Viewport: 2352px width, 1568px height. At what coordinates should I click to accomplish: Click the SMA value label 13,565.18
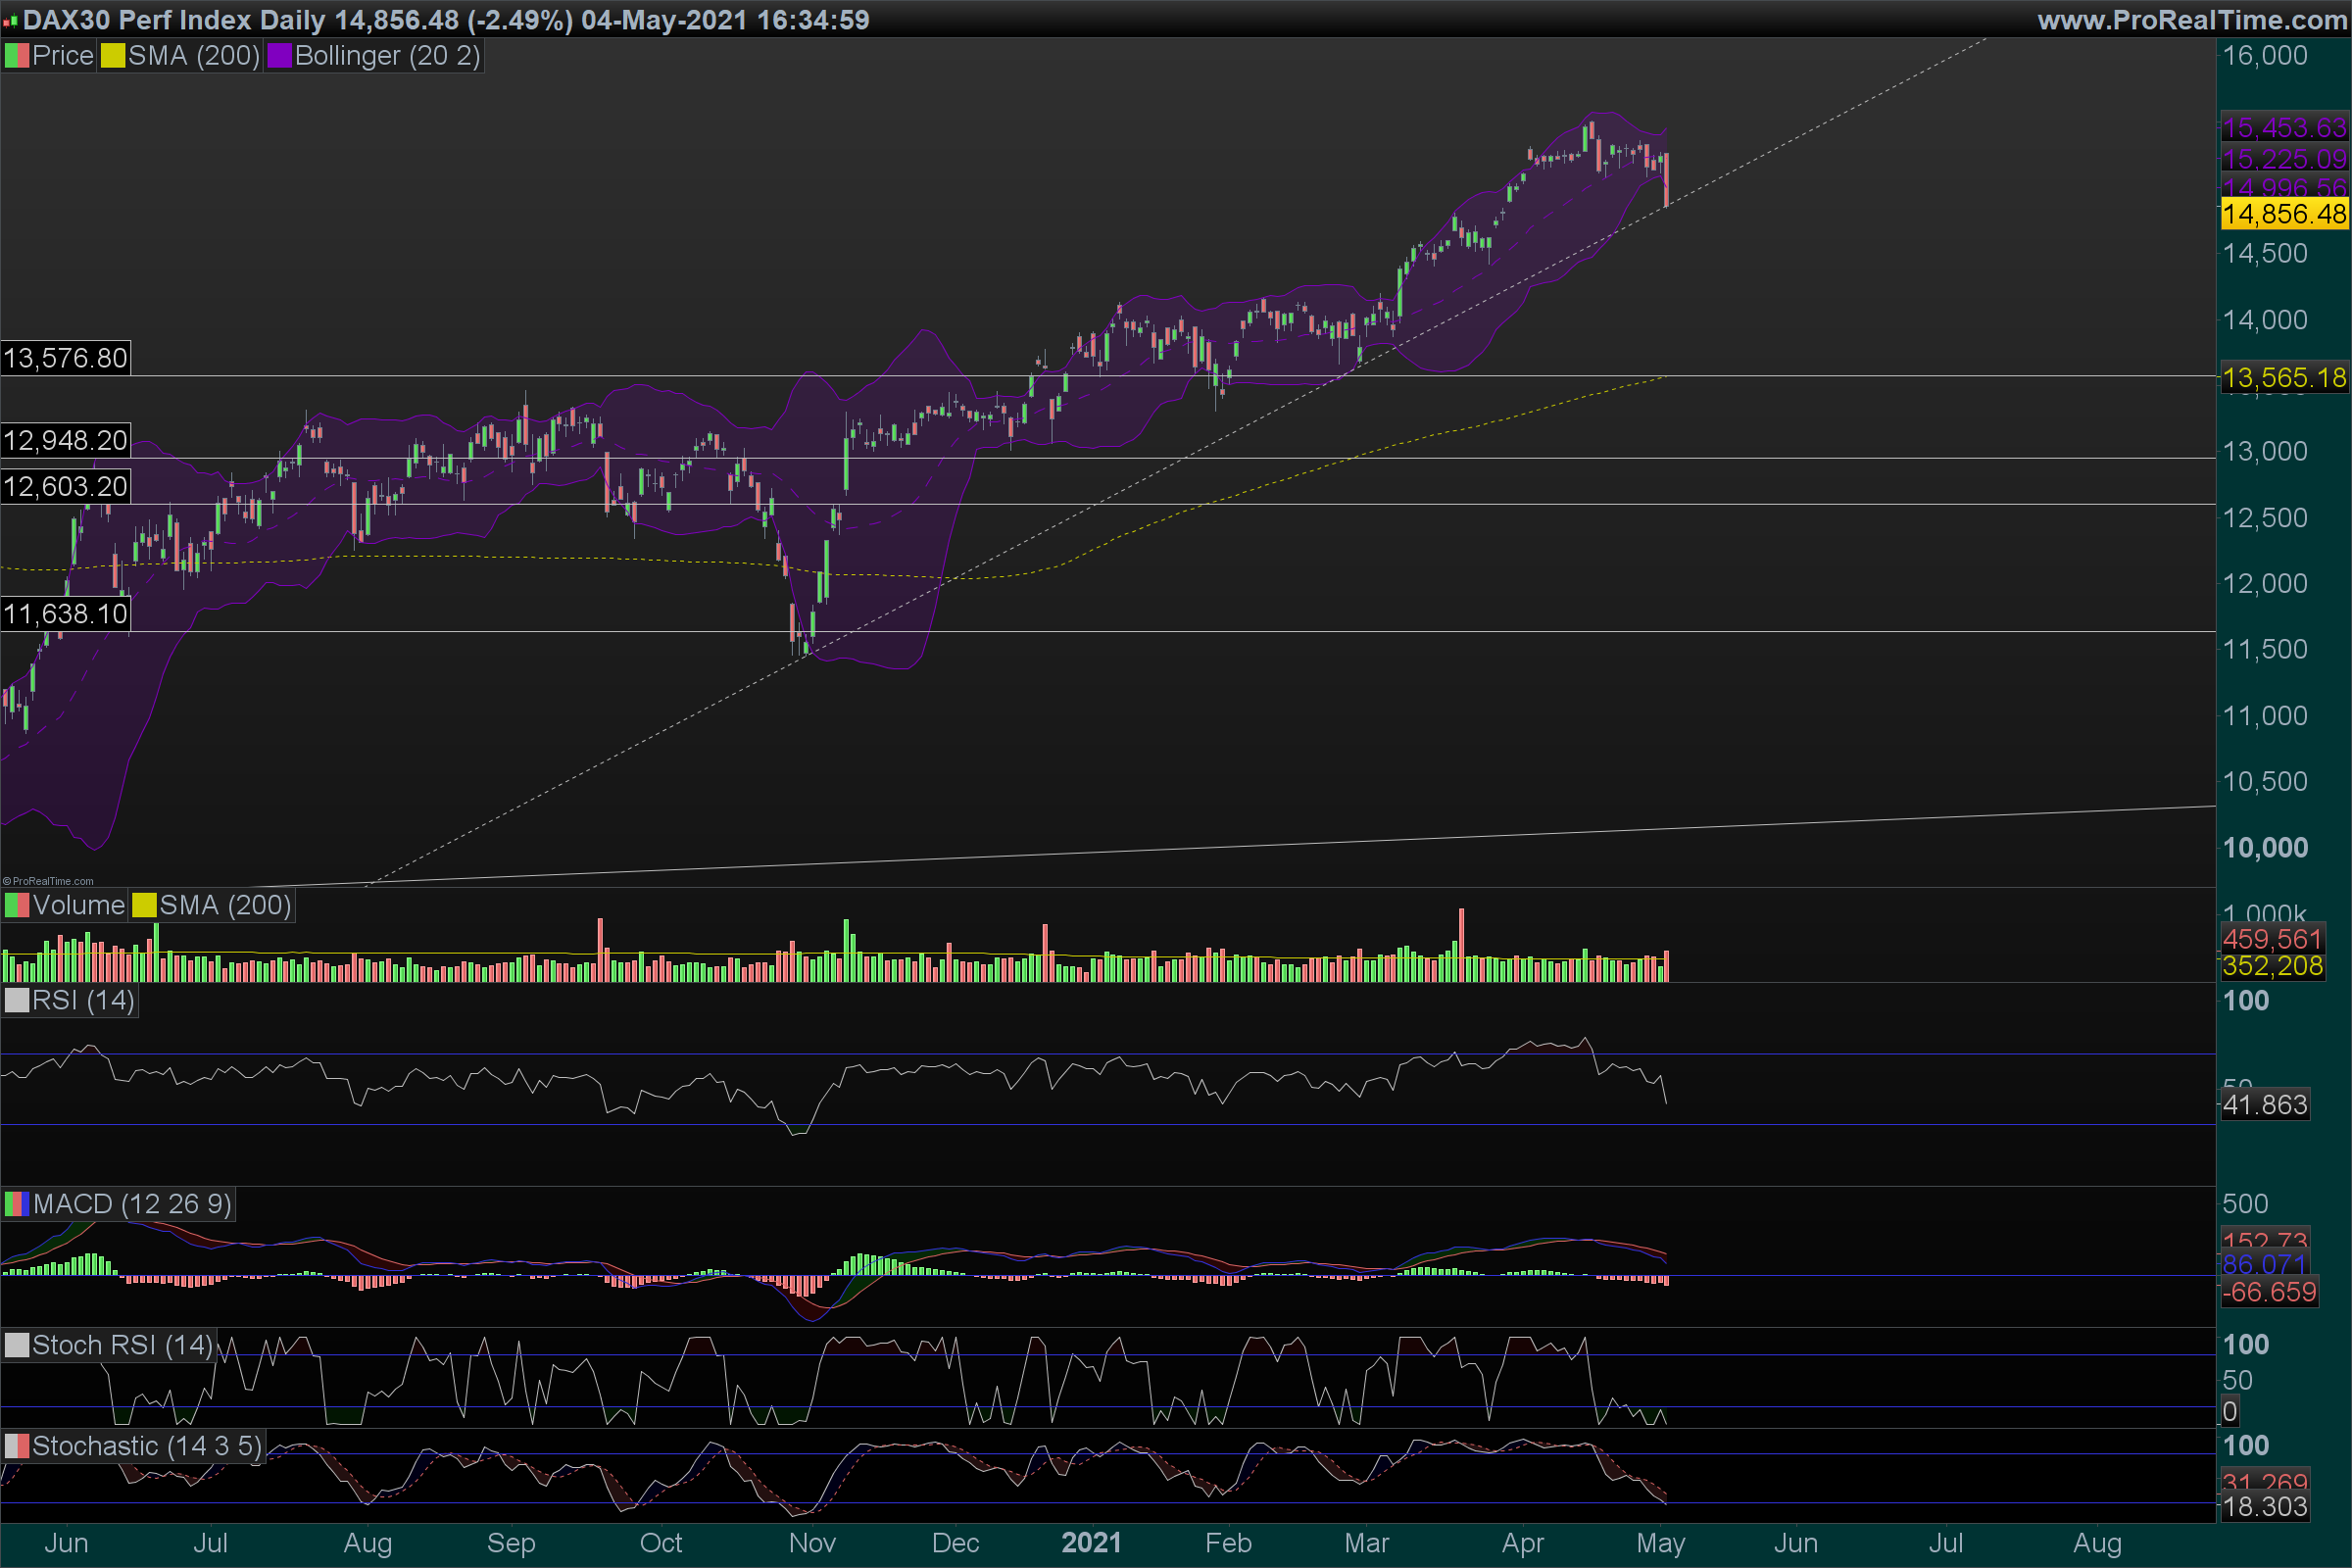pyautogui.click(x=2284, y=378)
